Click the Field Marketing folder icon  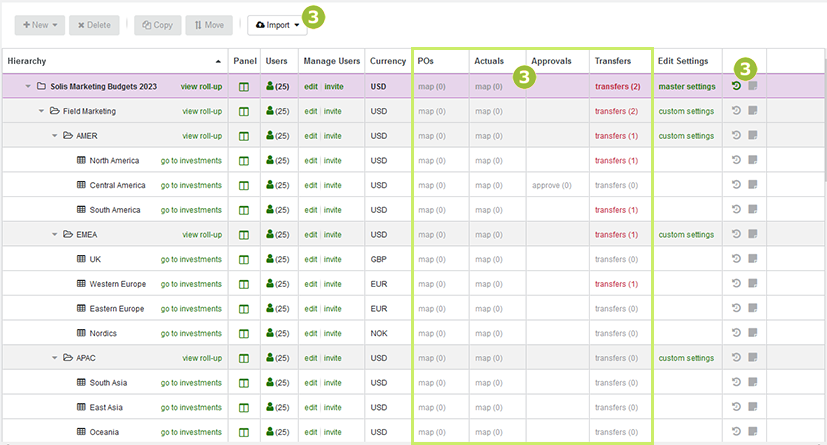tap(54, 111)
